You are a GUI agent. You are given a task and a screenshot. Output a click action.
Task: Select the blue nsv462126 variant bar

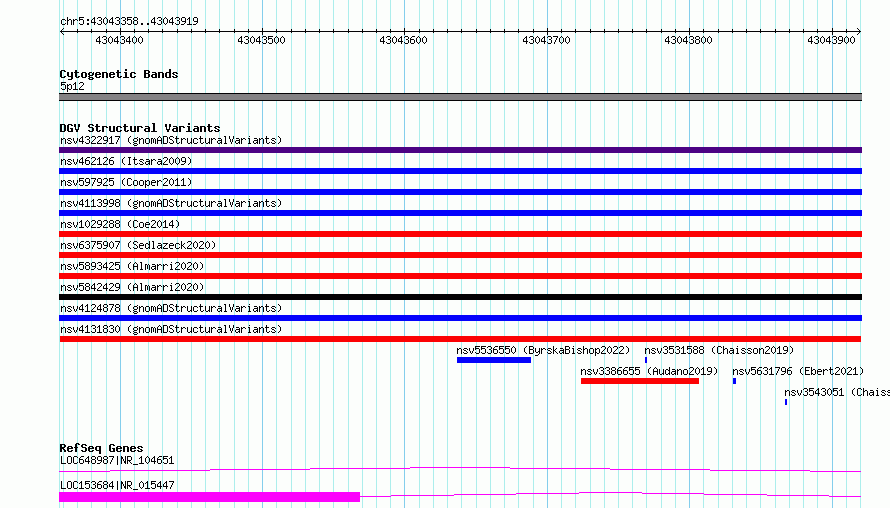click(460, 171)
